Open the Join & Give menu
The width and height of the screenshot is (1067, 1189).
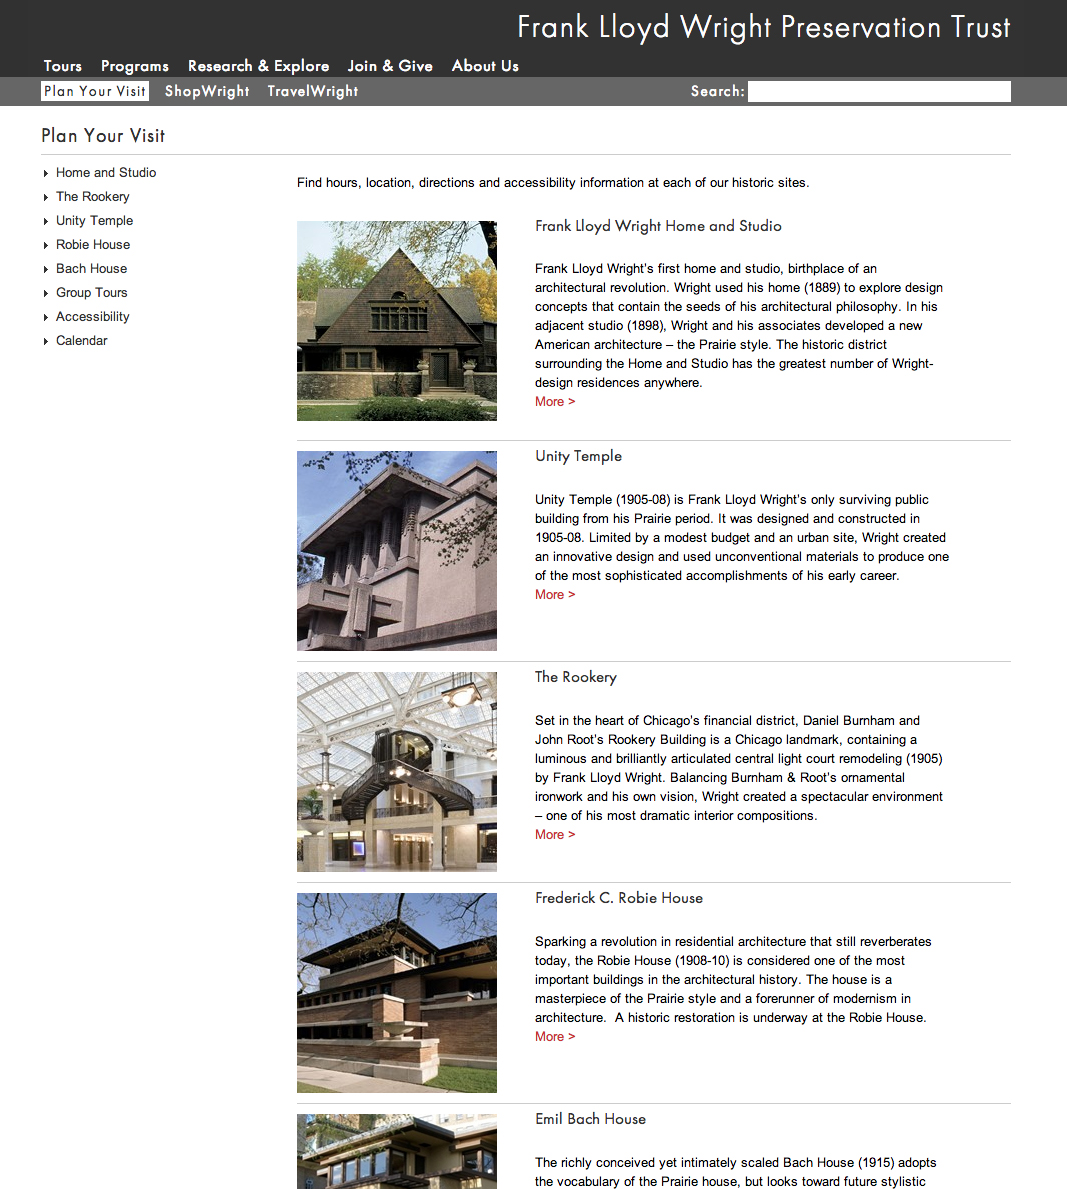[x=390, y=66]
